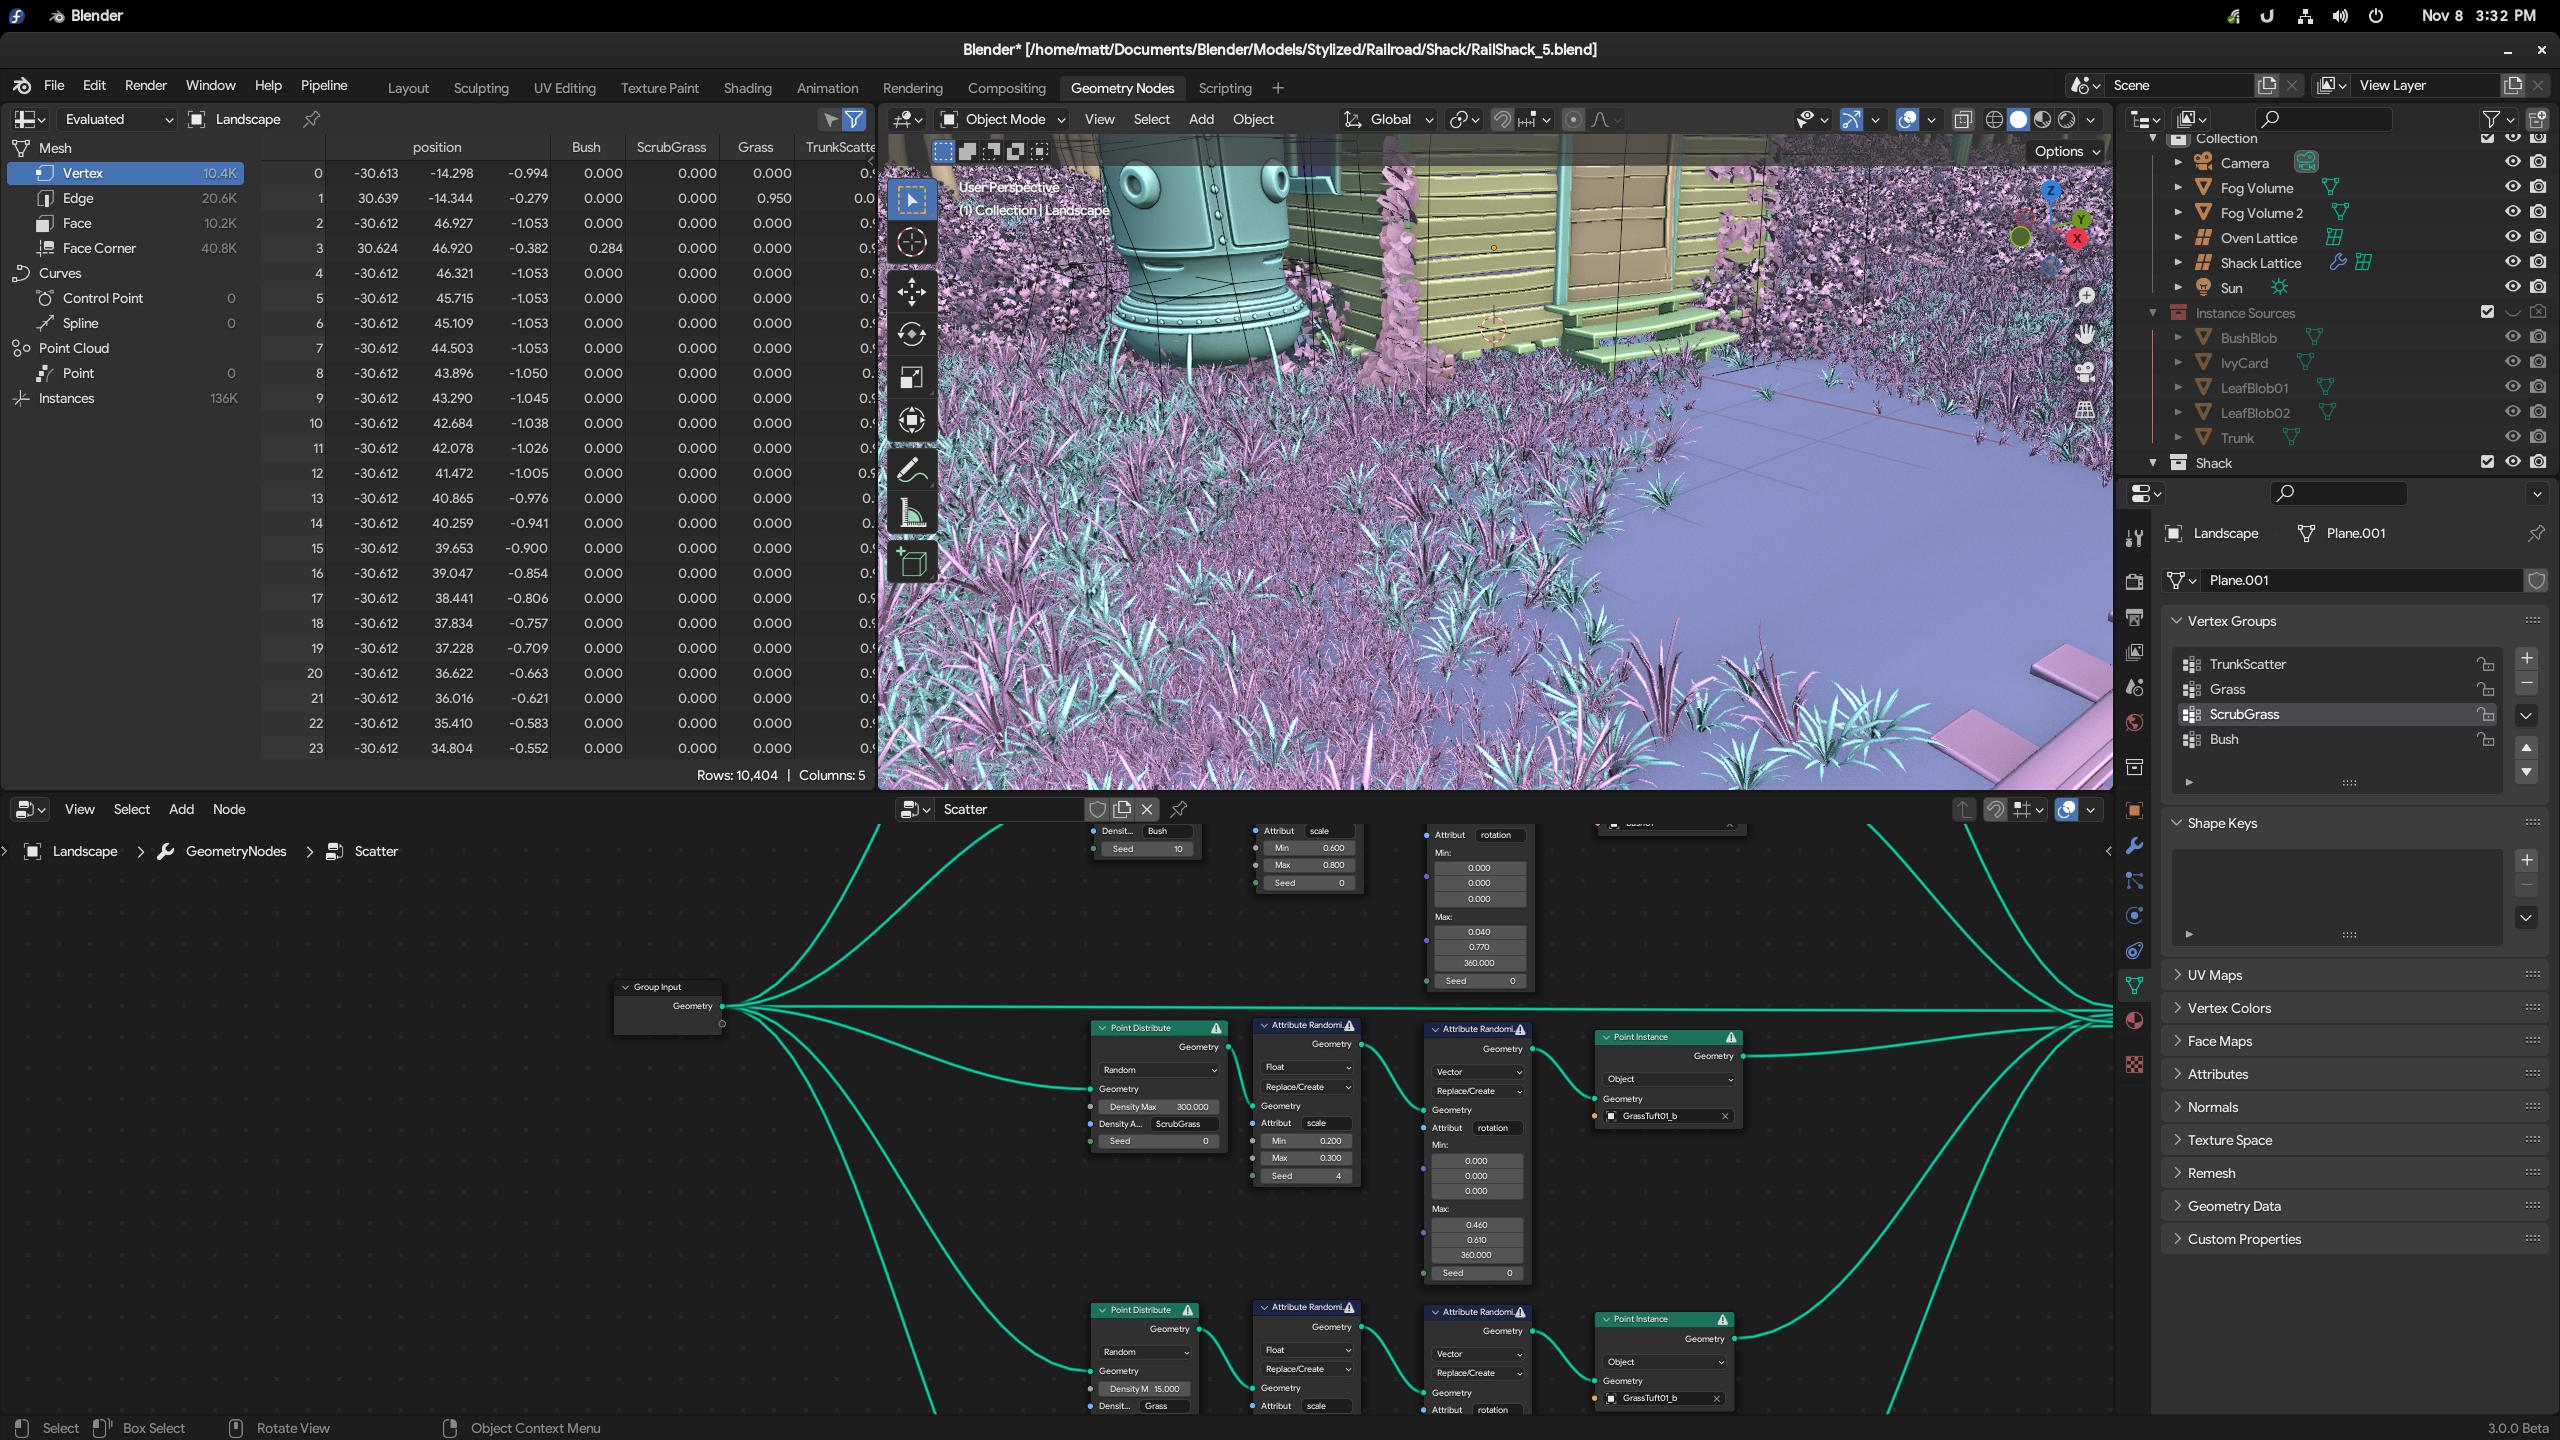Open the File menu
2560x1440 pixels.
click(54, 85)
